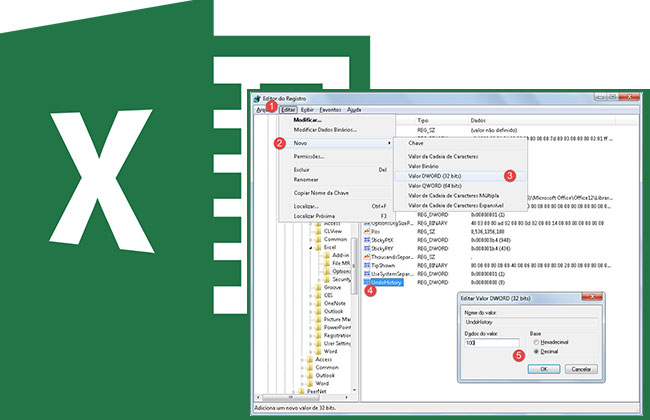Image resolution: width=650 pixels, height=420 pixels.
Task: Click the PowerPoint folder icon
Action: coord(318,328)
